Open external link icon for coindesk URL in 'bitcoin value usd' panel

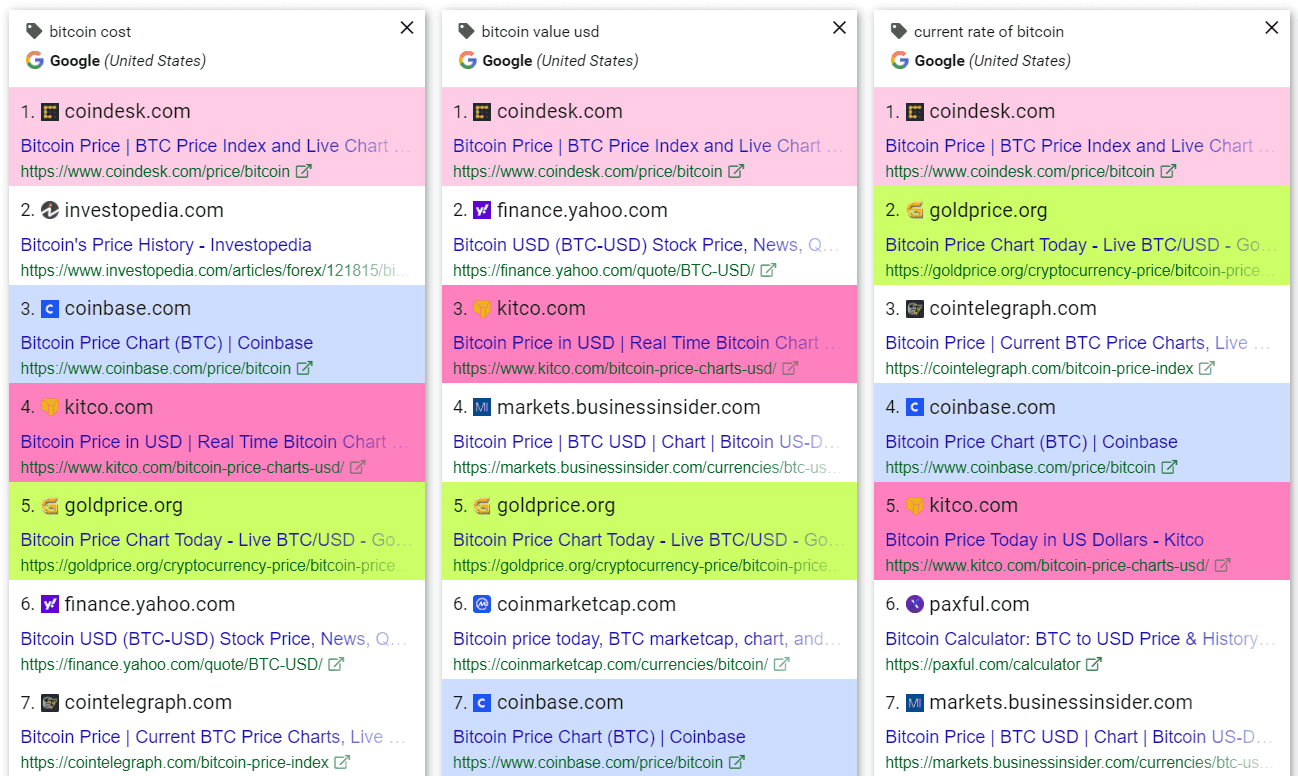(x=737, y=171)
